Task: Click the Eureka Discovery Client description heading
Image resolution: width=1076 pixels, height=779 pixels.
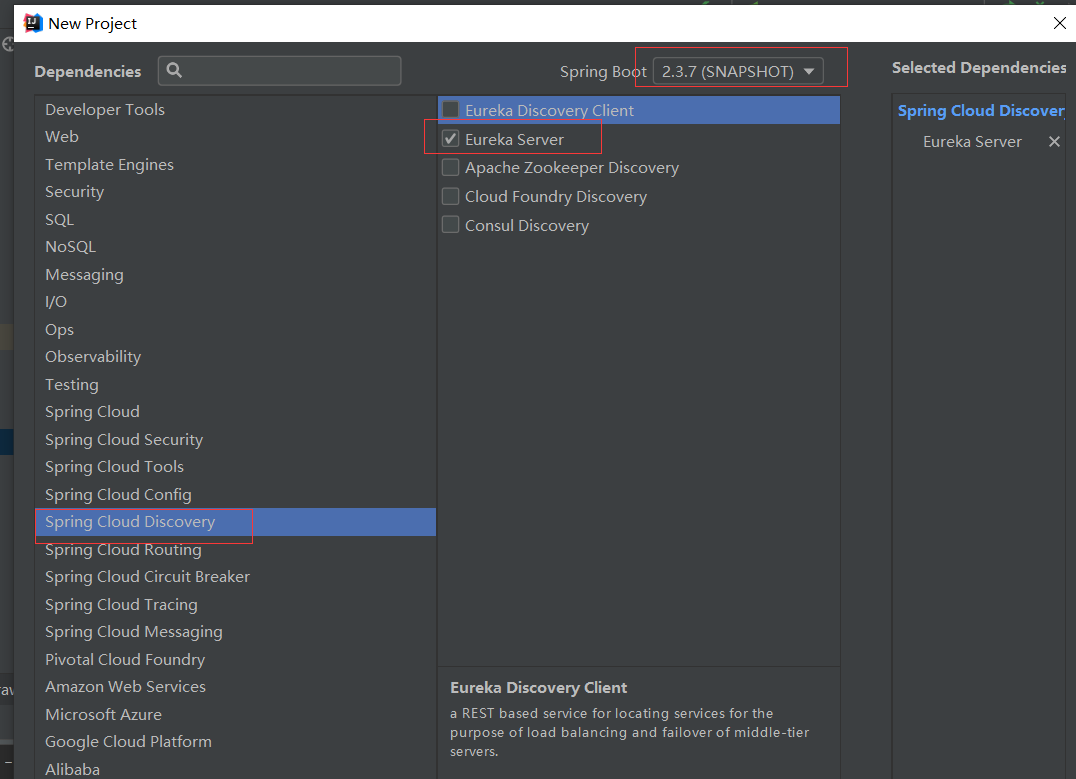Action: [x=538, y=688]
